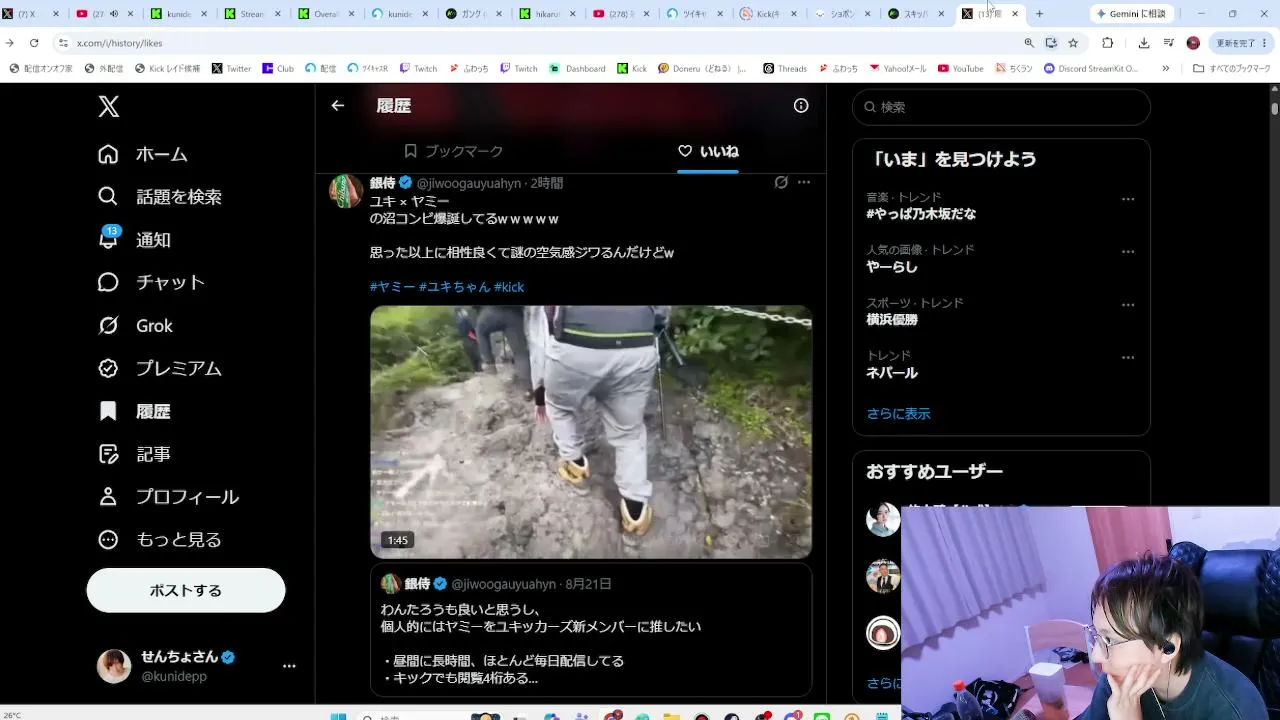This screenshot has width=1280, height=720.
Task: Close the active X browser tab
Action: (x=1015, y=14)
